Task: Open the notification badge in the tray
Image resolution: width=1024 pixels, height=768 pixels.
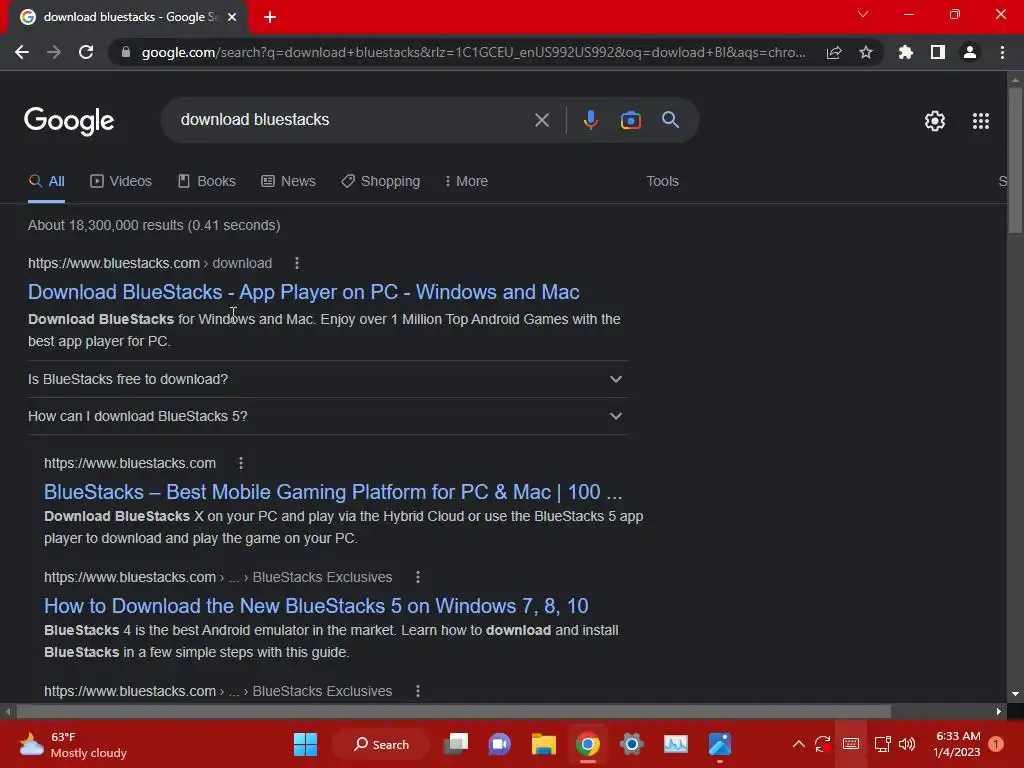Action: click(996, 744)
